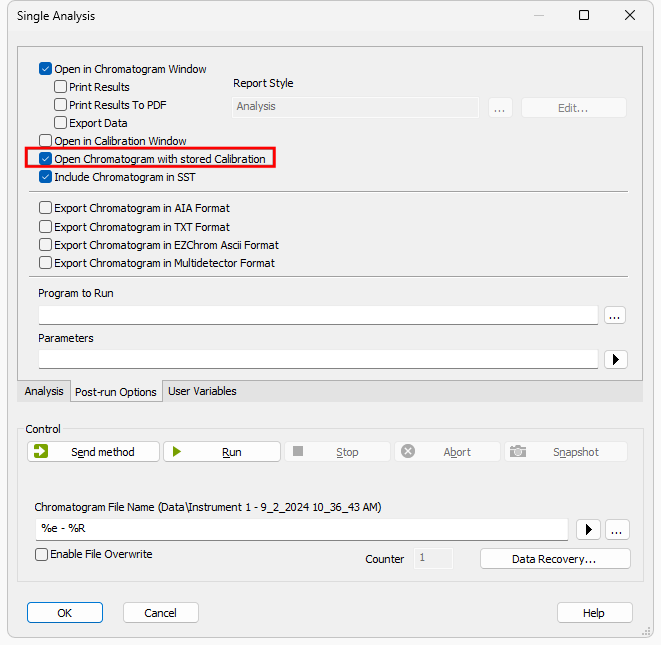The image size is (661, 645).
Task: Open Parameters arrow menu
Action: 615,360
